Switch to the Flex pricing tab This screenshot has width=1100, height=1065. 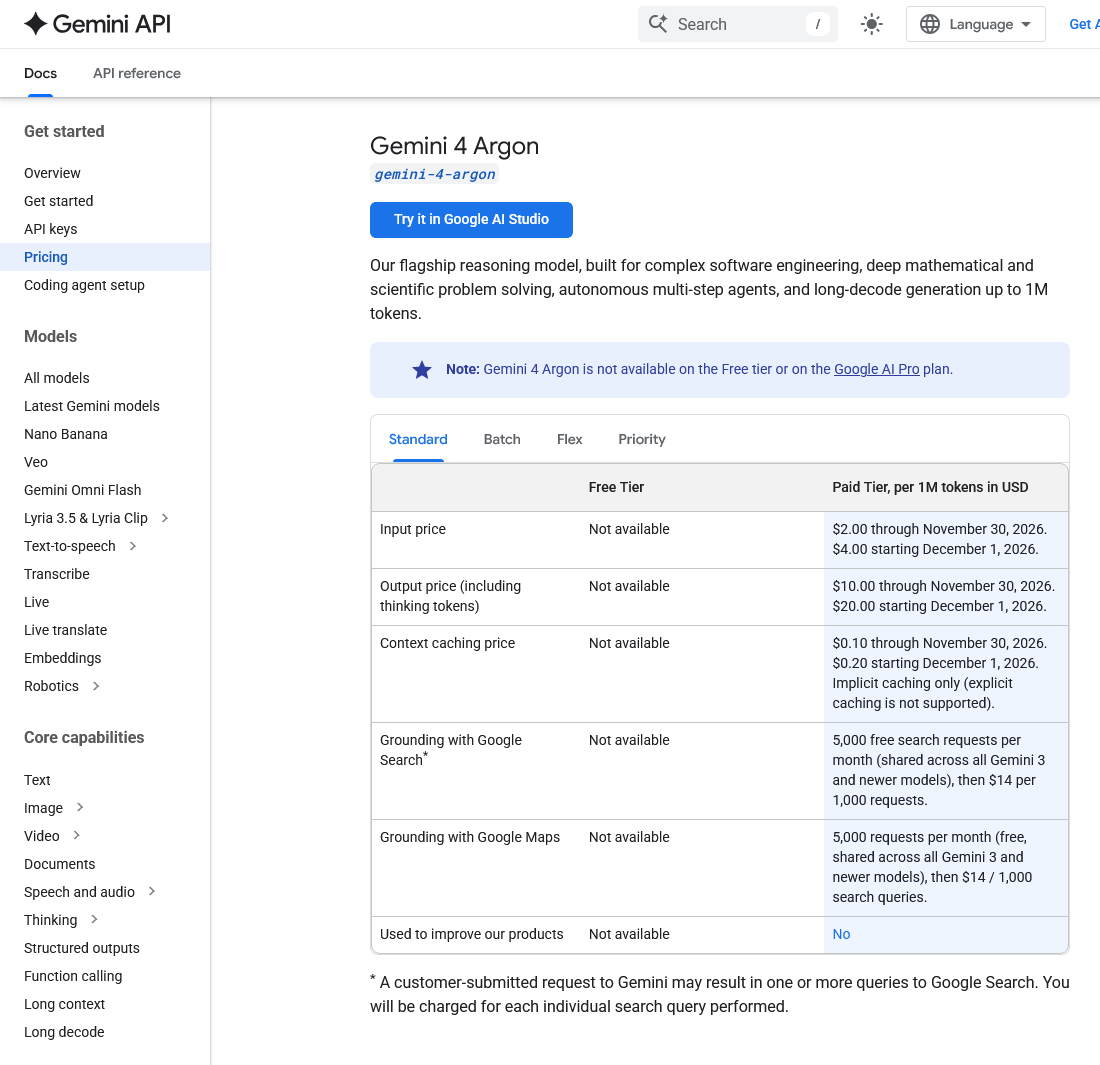(x=570, y=439)
